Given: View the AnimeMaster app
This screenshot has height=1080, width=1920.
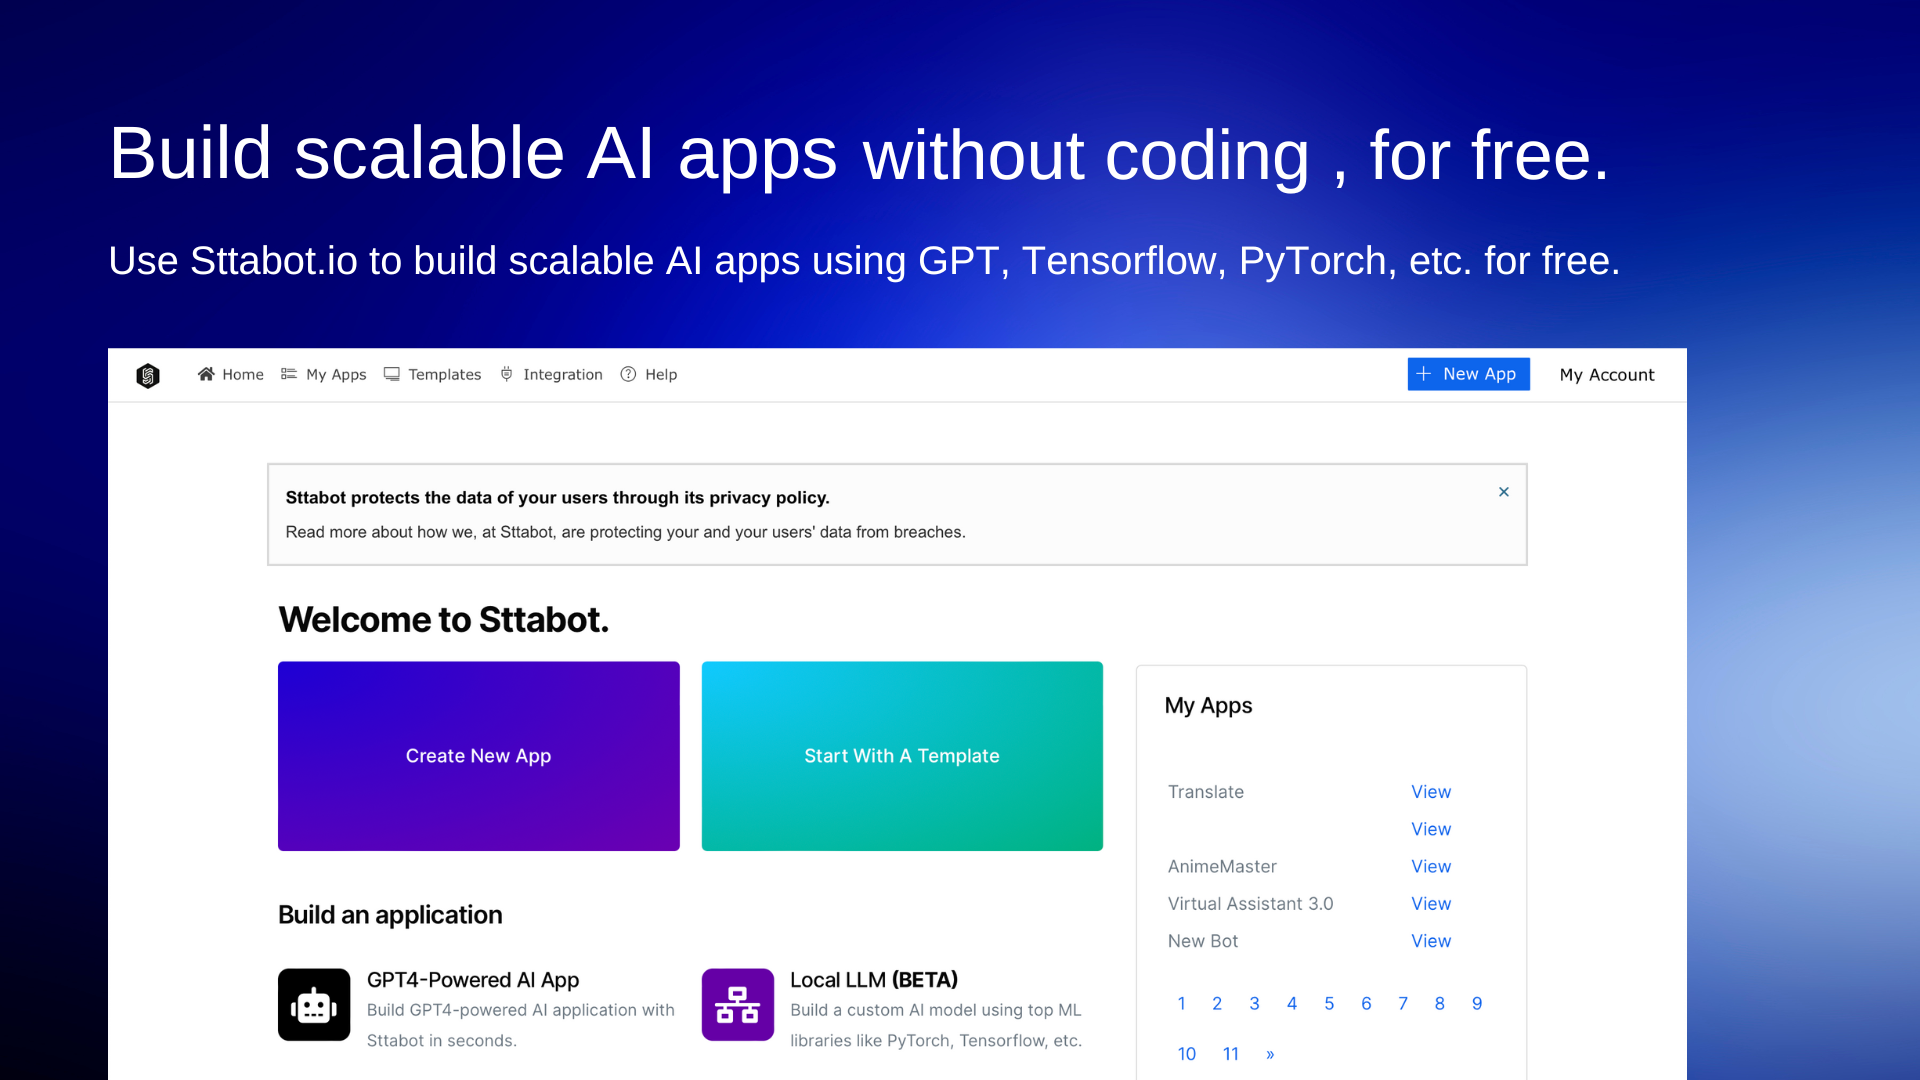Looking at the screenshot, I should click(x=1431, y=867).
